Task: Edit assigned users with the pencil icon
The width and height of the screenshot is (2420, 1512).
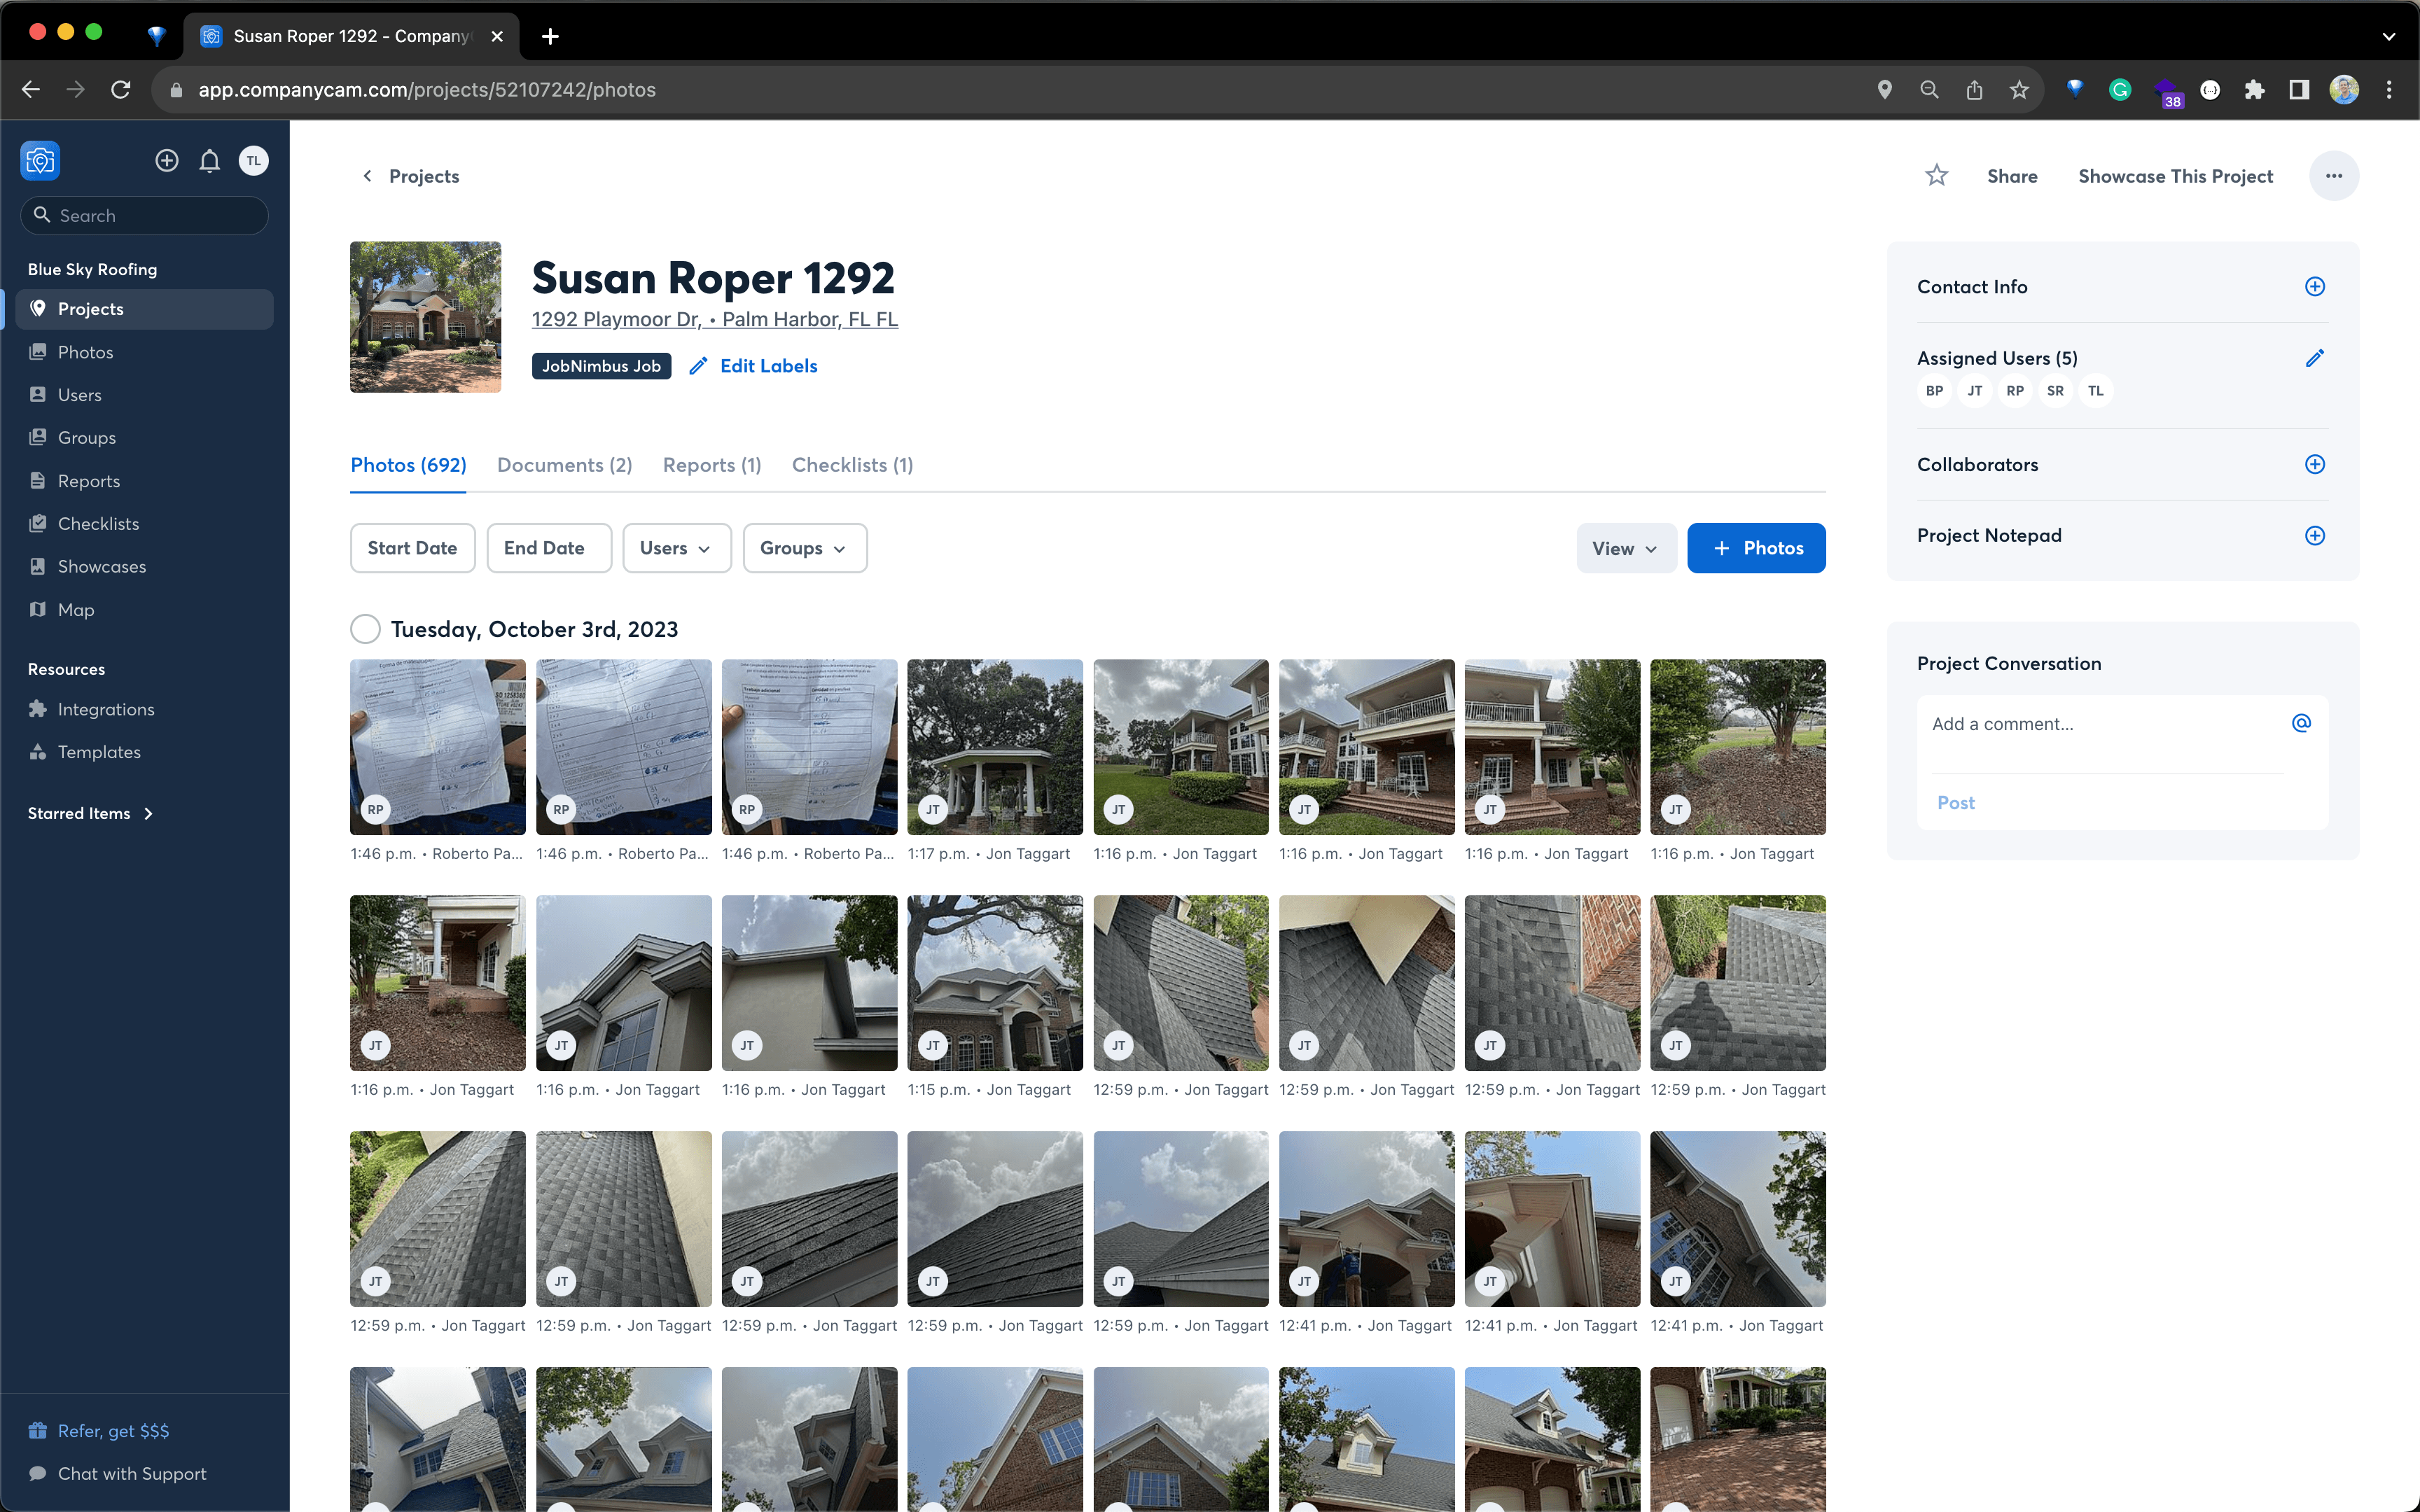Action: pos(2314,358)
